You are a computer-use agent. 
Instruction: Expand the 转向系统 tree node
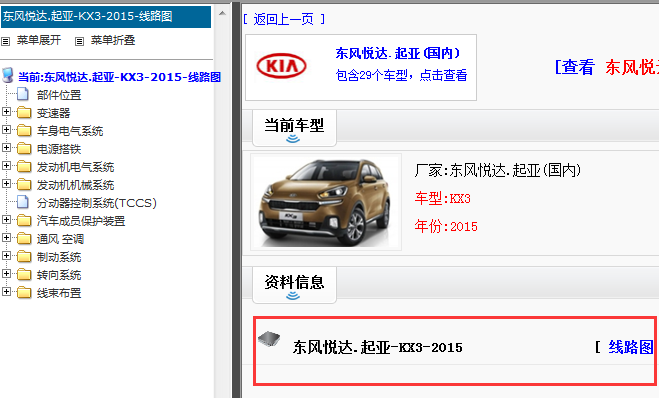coord(6,274)
